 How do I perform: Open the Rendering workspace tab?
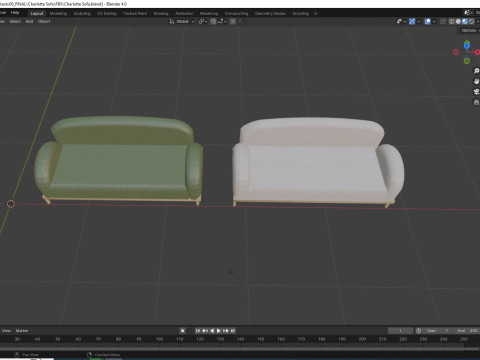[209, 13]
